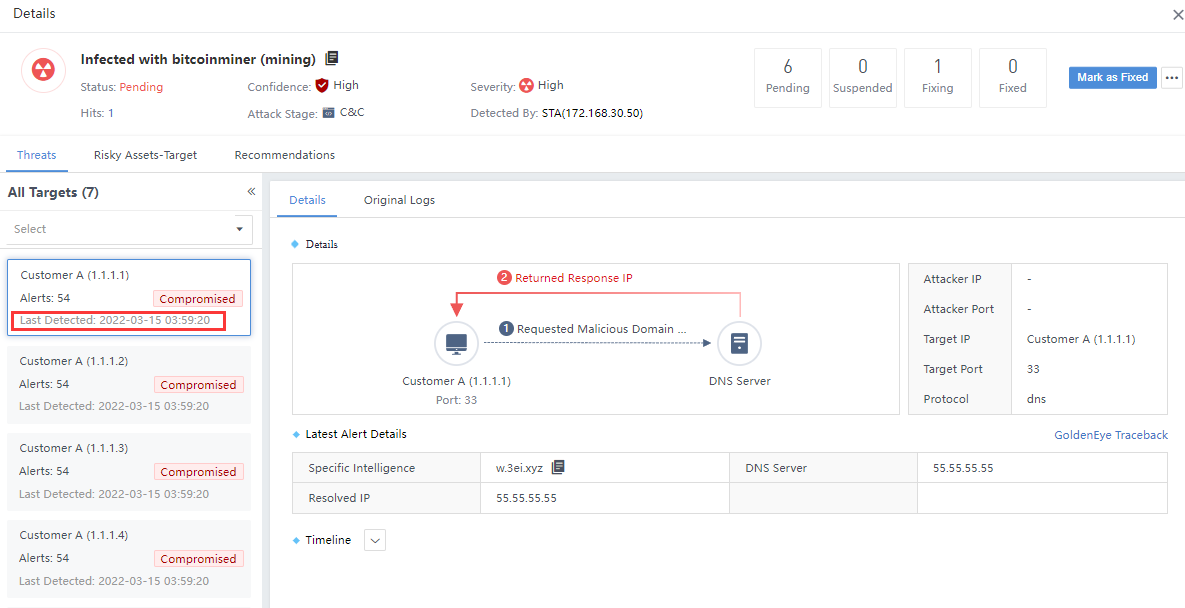The width and height of the screenshot is (1185, 608).
Task: Open the GoldenEye Traceback link
Action: click(1110, 435)
